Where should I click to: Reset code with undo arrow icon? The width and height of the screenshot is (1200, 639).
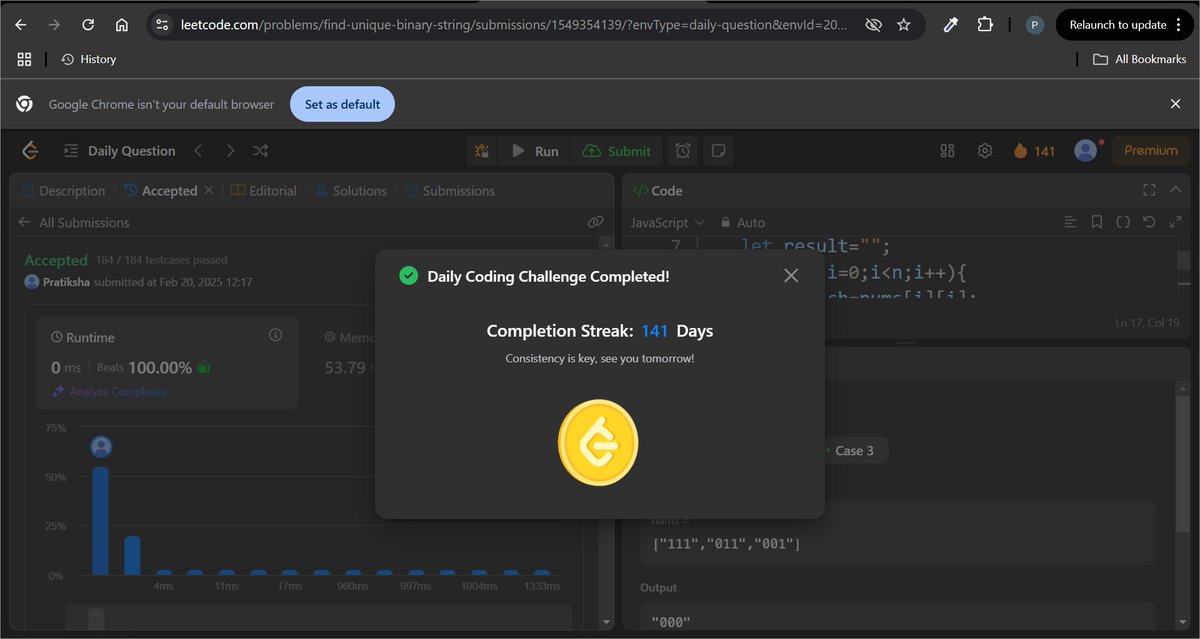1148,222
